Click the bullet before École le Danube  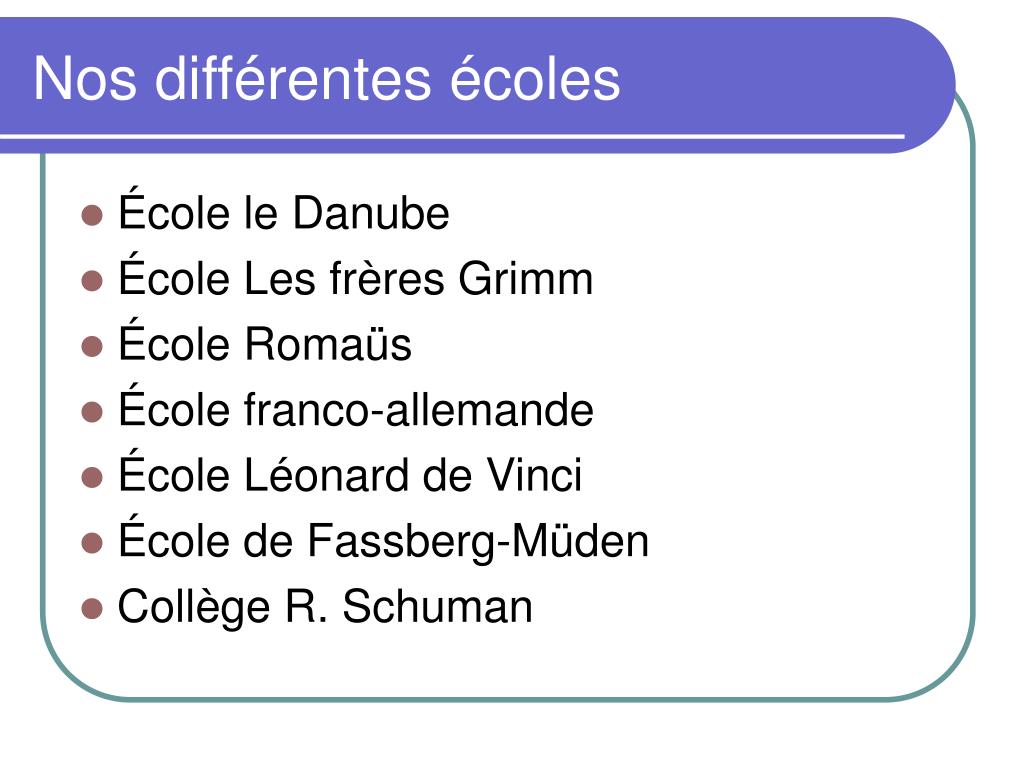click(x=92, y=216)
